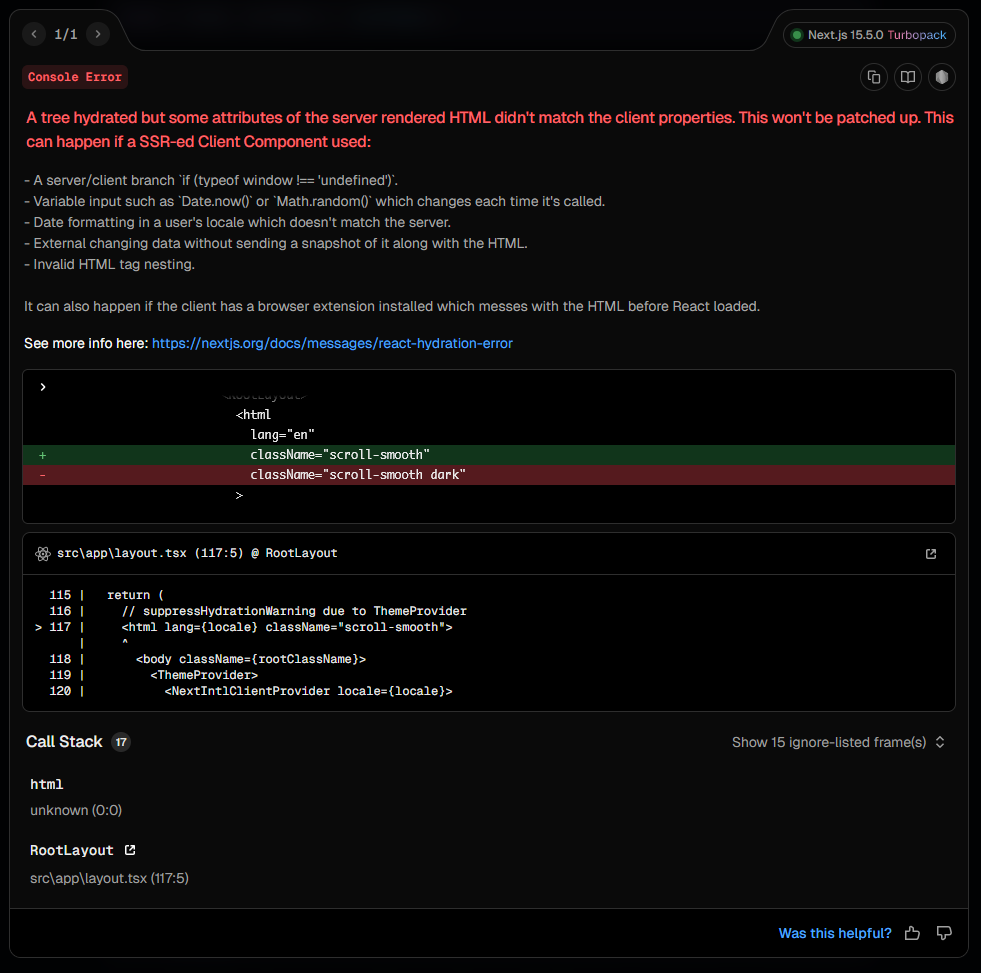Viewport: 981px width, 973px height.
Task: Select the html call stack frame
Action: [x=46, y=784]
